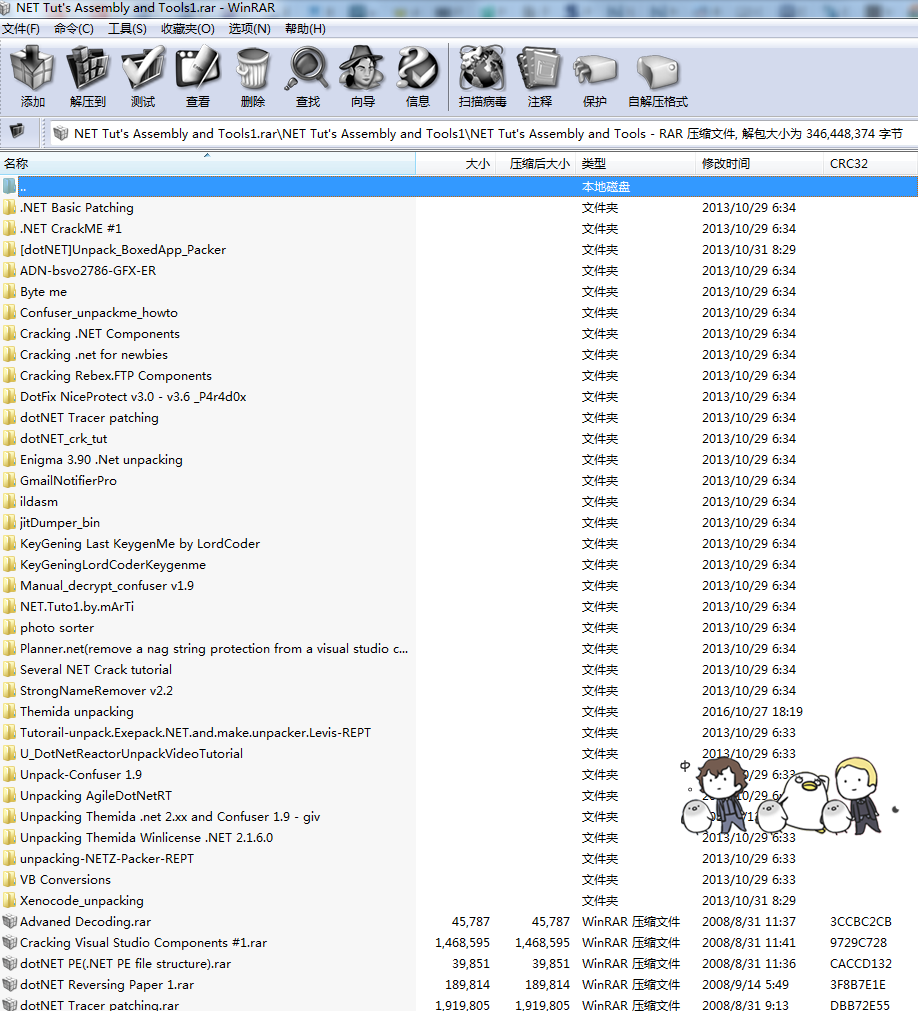Click the up-one-level icon beside address bar

(17, 131)
